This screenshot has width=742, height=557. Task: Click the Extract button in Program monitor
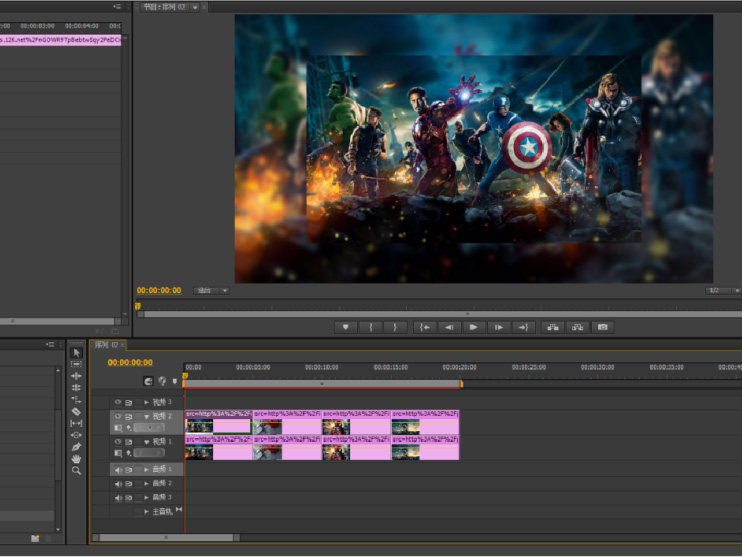pos(577,327)
